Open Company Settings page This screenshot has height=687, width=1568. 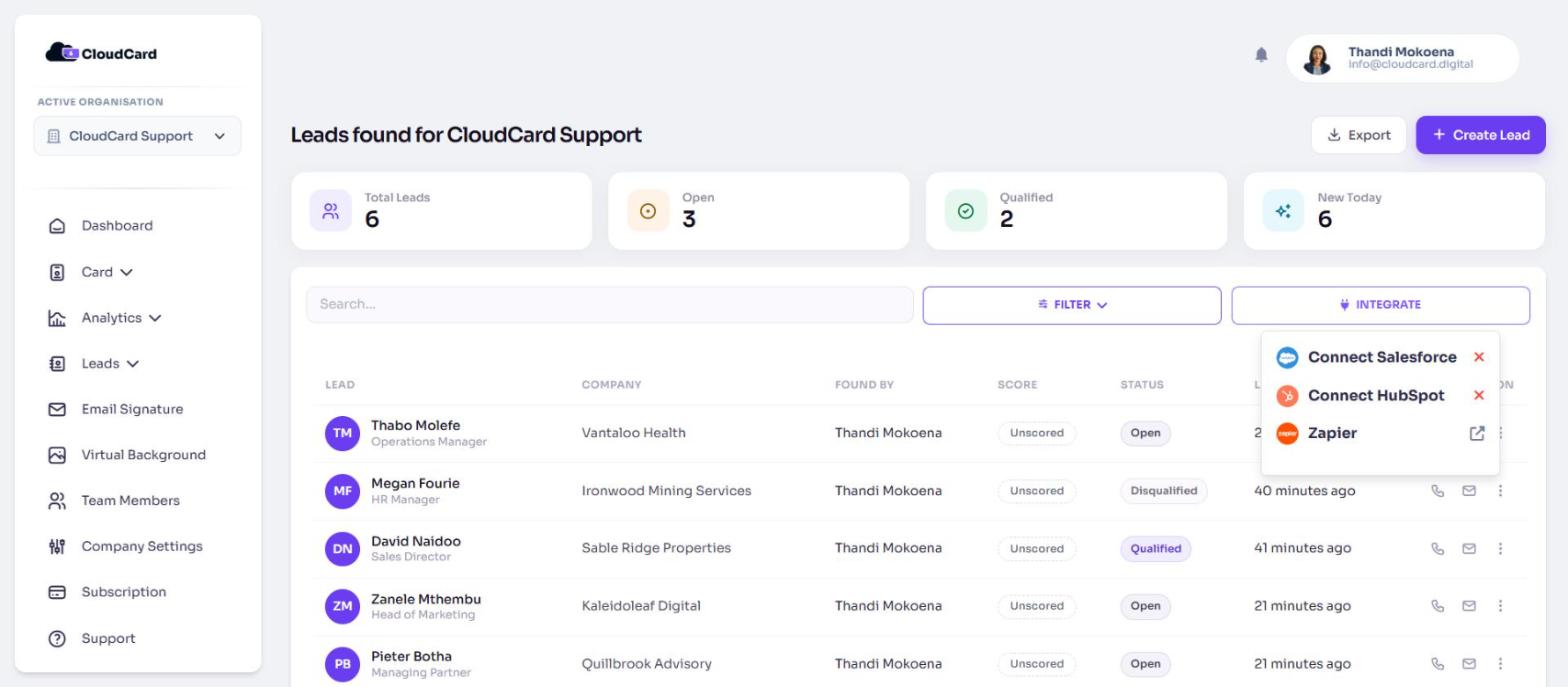point(142,546)
